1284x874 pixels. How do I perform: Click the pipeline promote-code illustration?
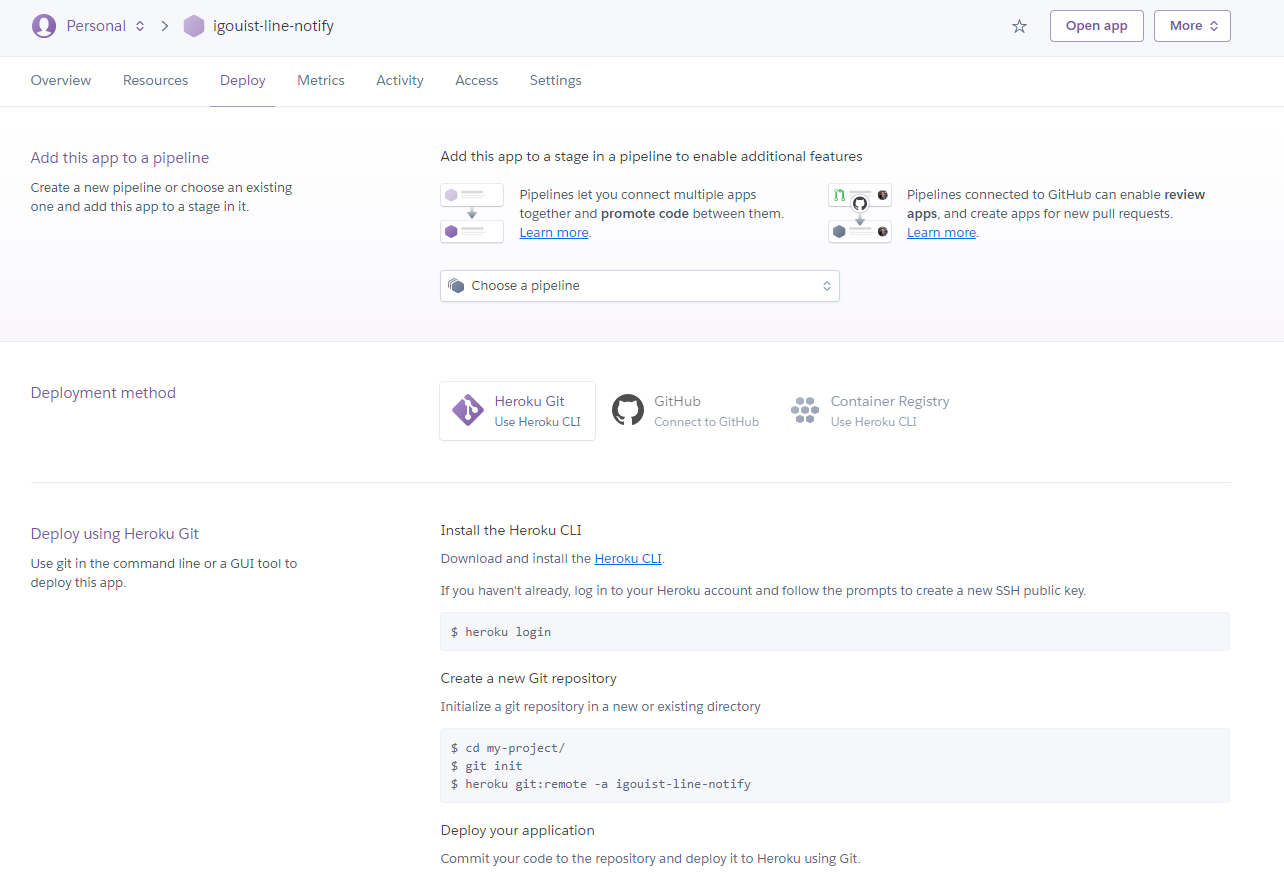(472, 213)
